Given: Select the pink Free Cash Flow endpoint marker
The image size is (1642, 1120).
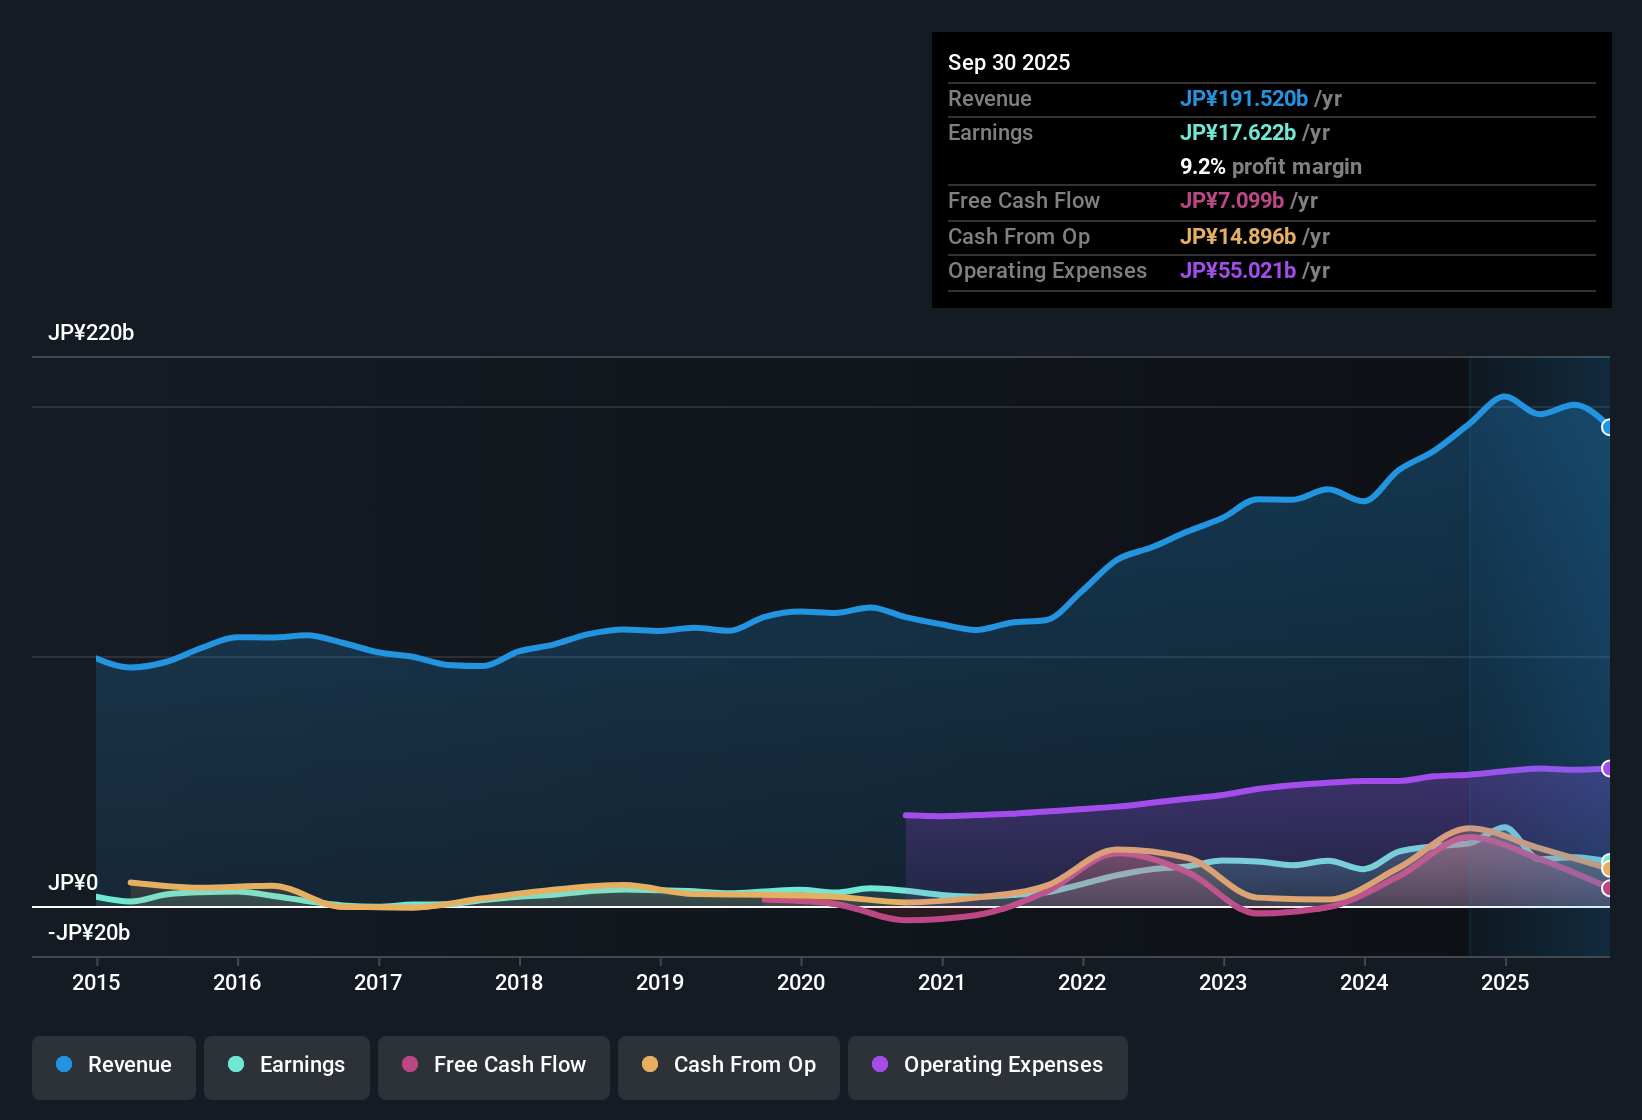Looking at the screenshot, I should click(x=1606, y=886).
